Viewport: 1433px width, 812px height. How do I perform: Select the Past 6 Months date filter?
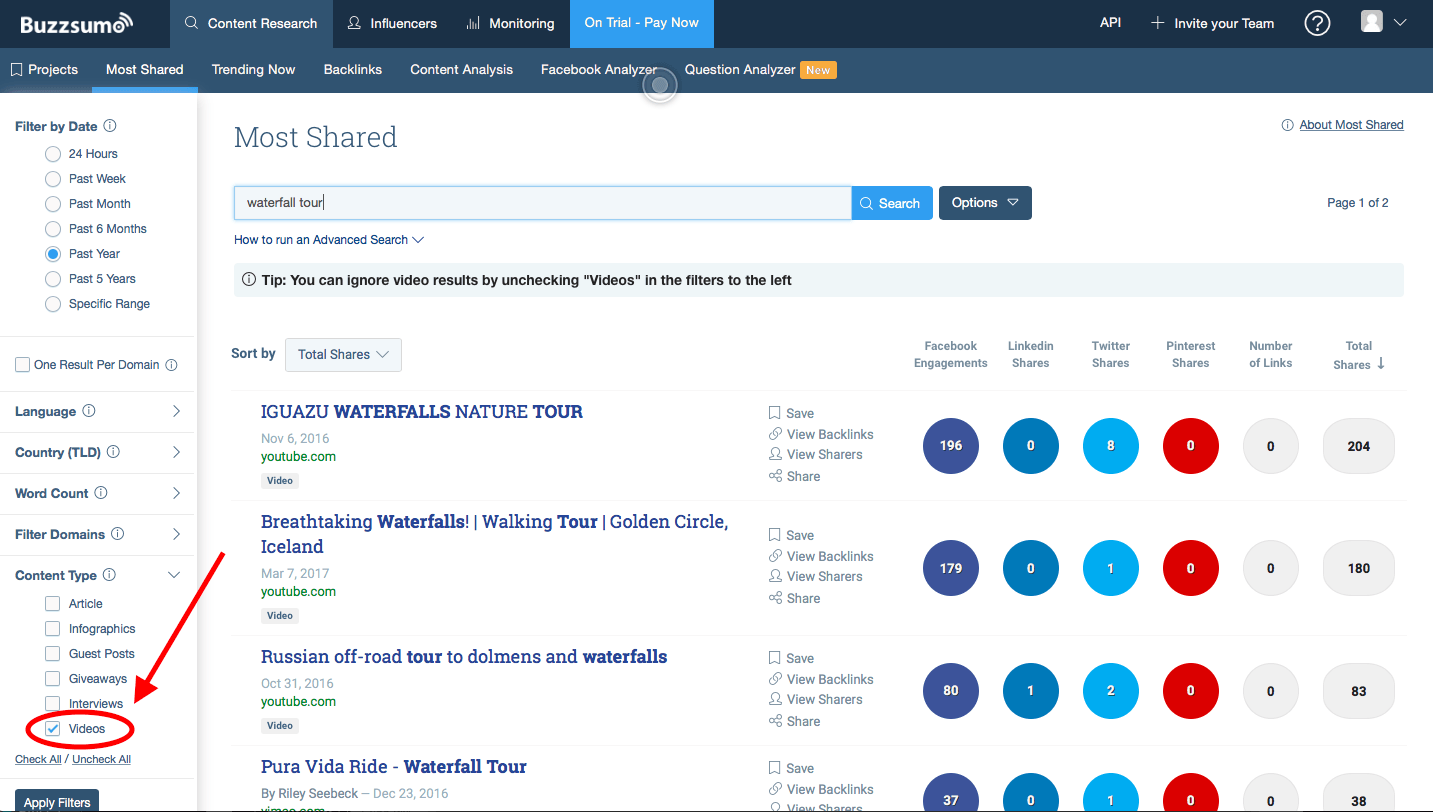coord(53,229)
